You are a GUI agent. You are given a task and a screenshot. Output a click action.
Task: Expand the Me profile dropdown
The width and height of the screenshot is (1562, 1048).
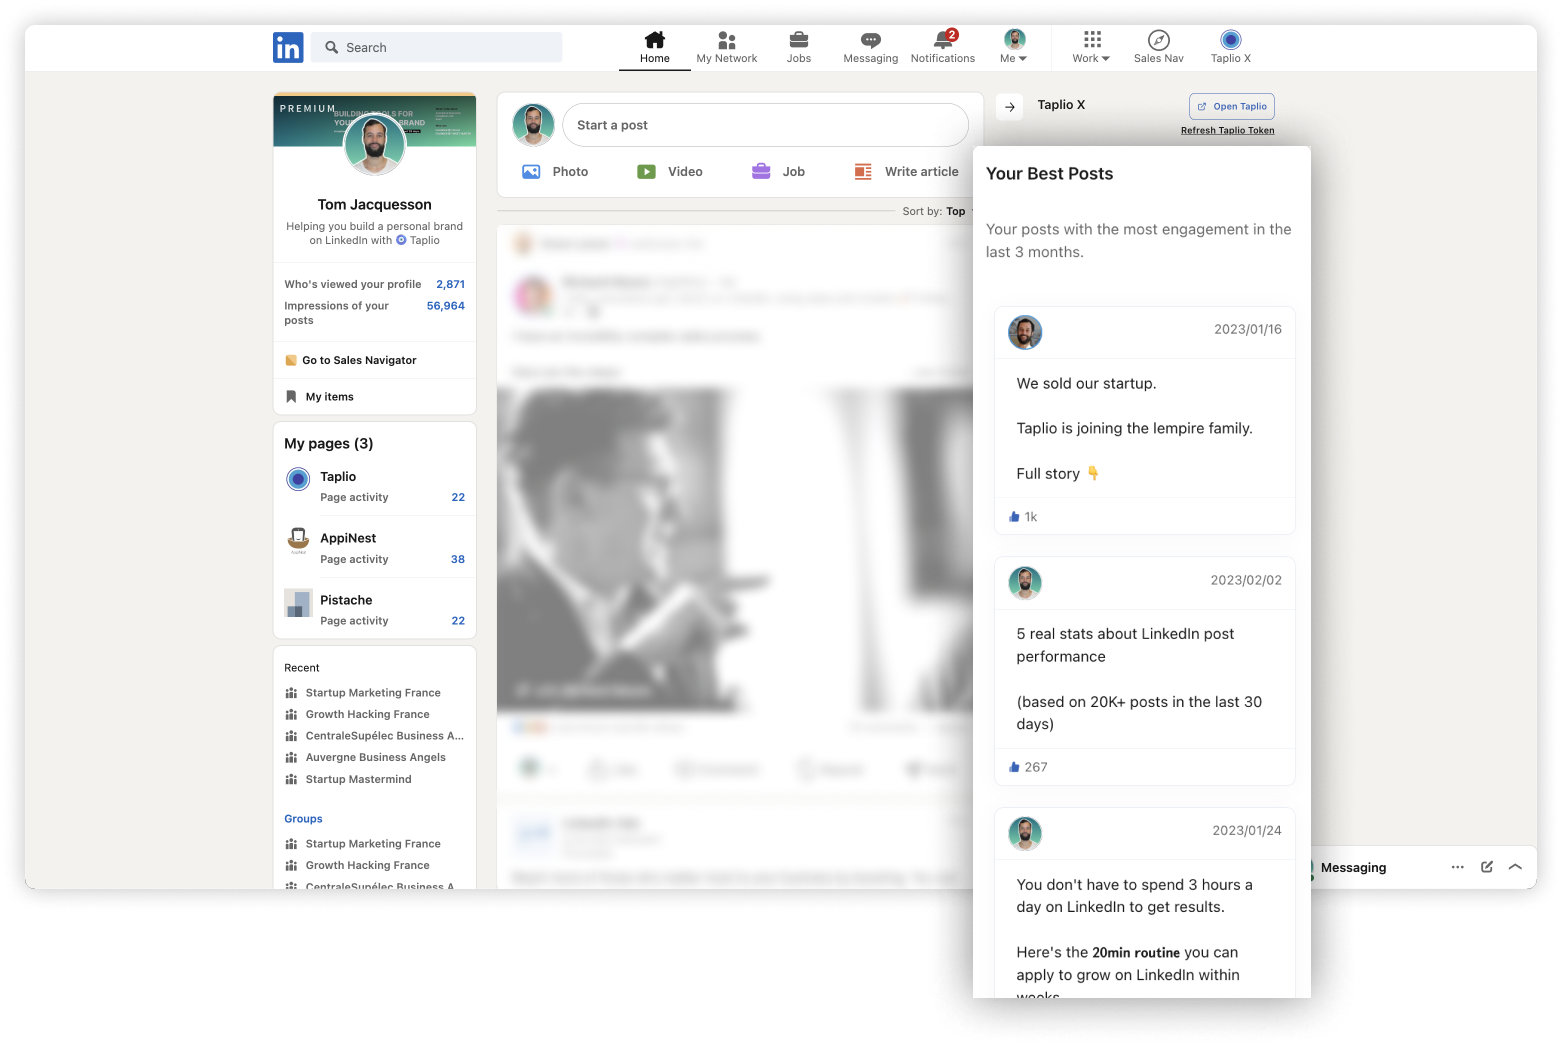(x=1014, y=47)
